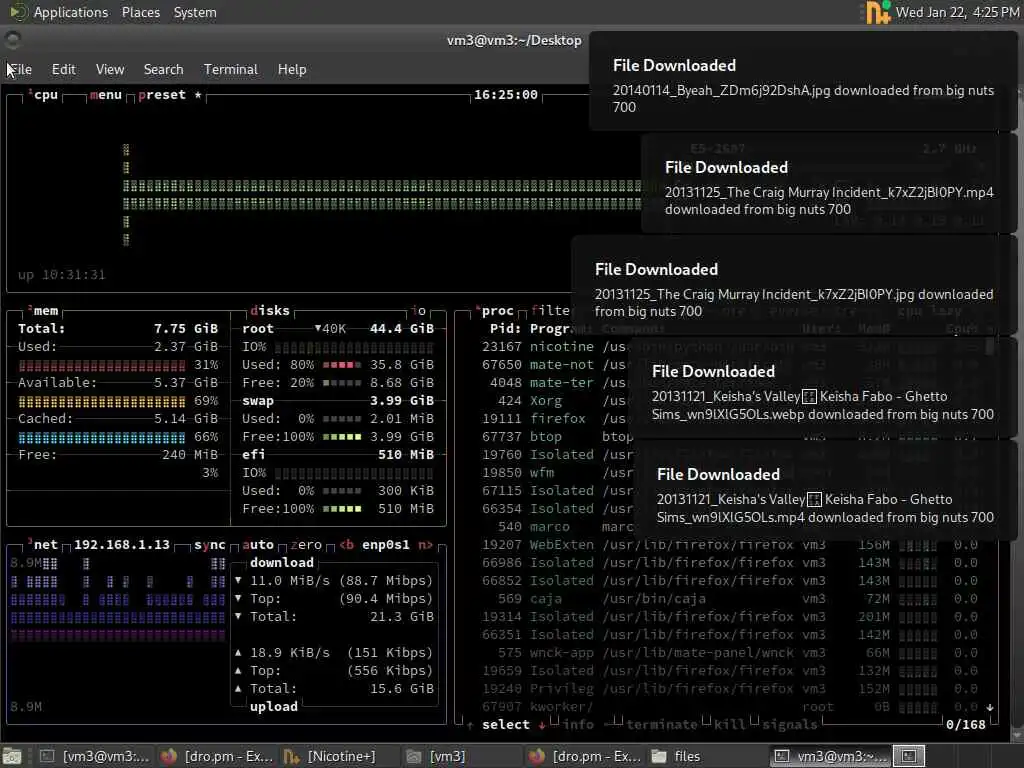
Task: Open the terminal Edit menu
Action: (x=63, y=69)
